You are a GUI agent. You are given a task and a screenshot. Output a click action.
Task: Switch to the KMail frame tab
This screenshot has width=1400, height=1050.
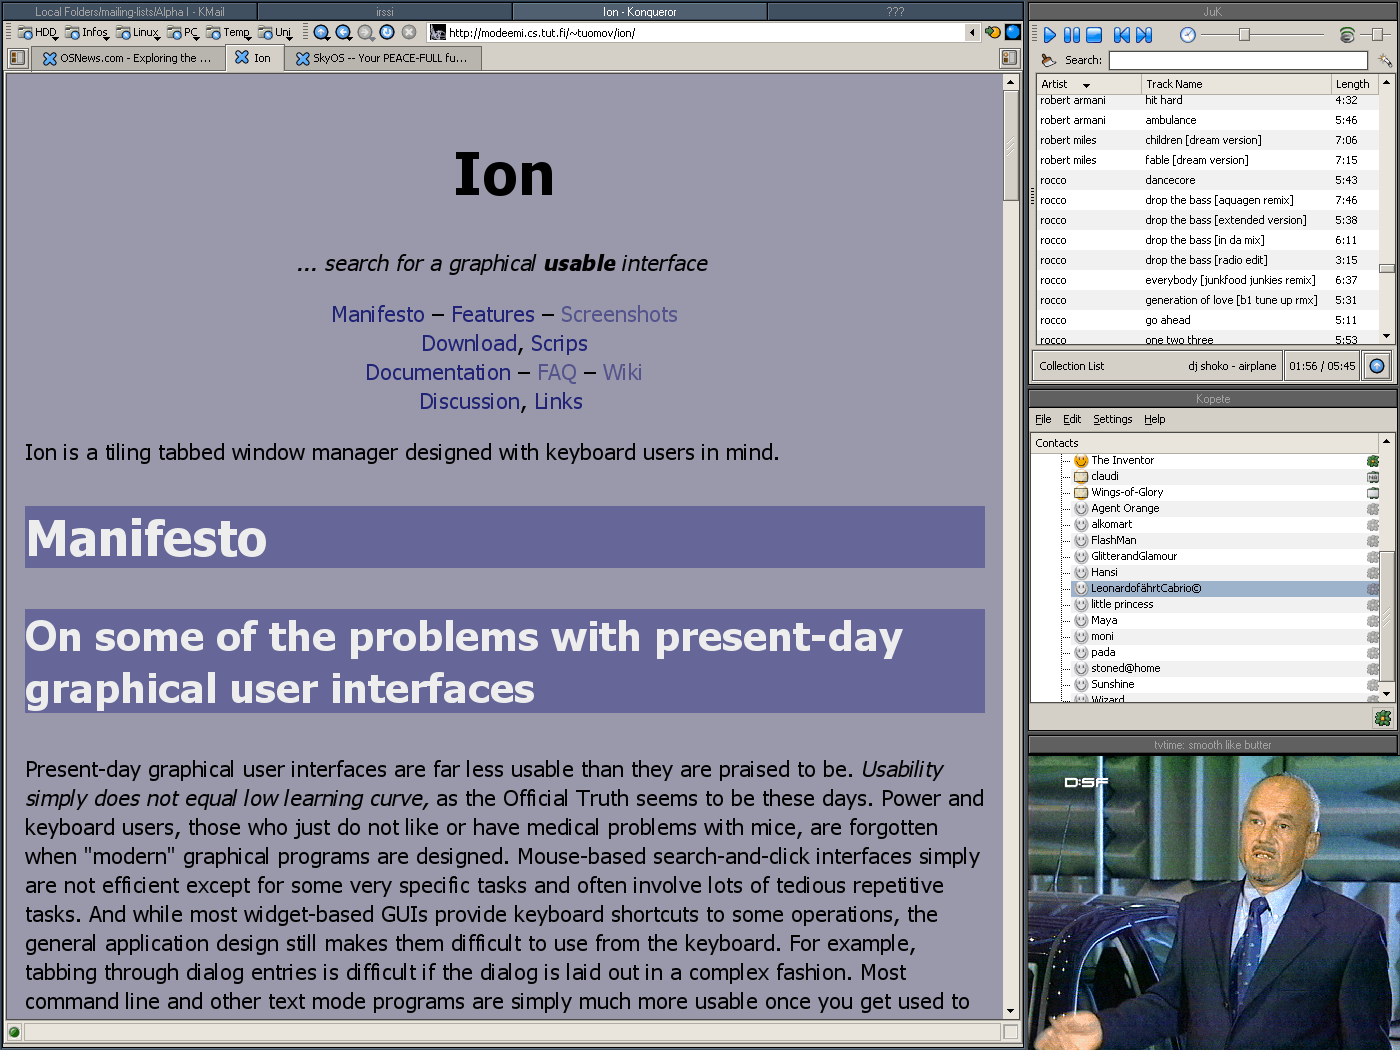(130, 12)
